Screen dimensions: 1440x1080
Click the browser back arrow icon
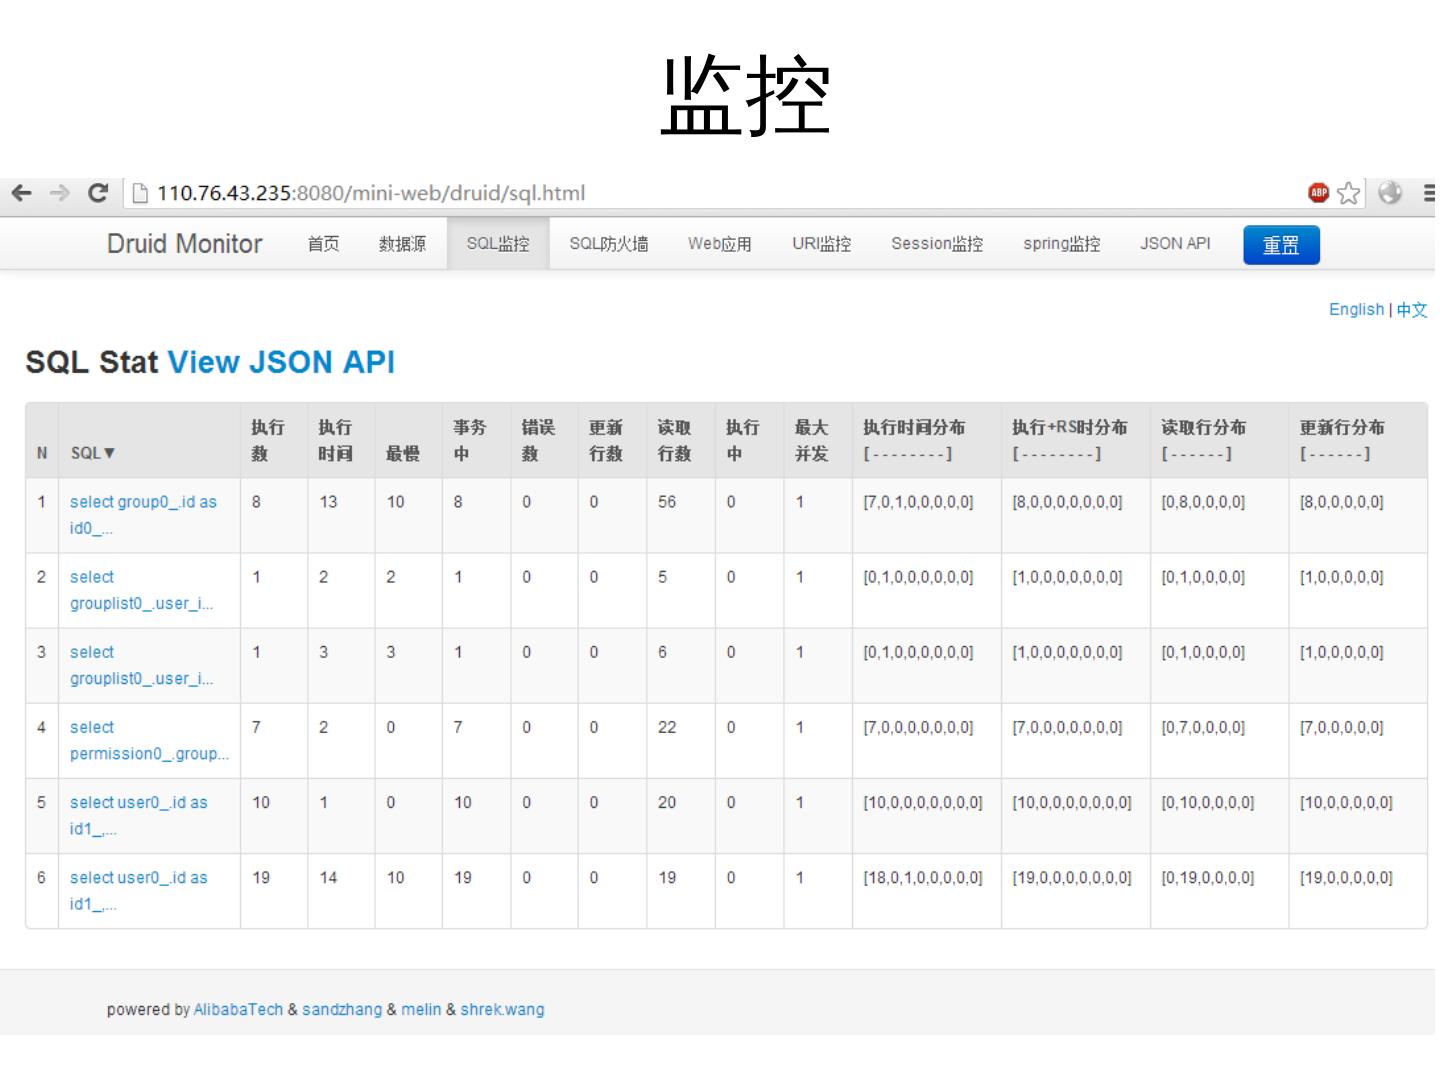click(22, 193)
